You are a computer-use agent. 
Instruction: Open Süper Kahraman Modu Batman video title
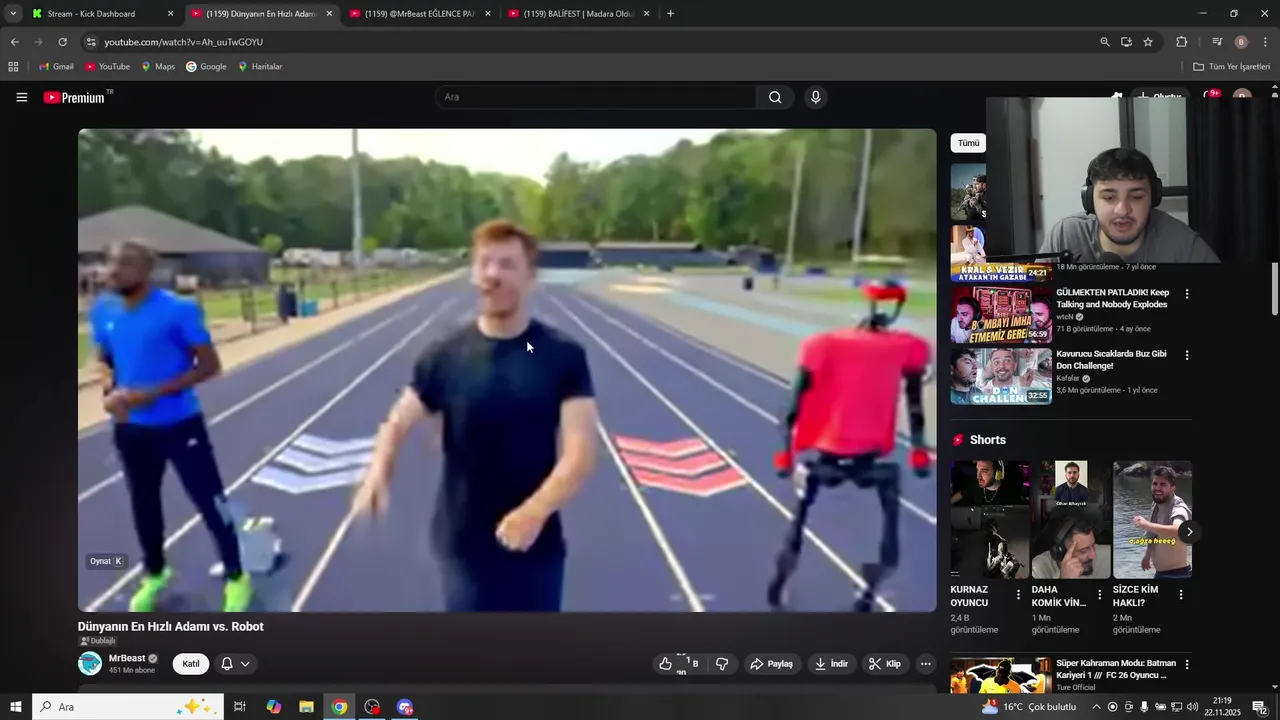tap(1115, 669)
